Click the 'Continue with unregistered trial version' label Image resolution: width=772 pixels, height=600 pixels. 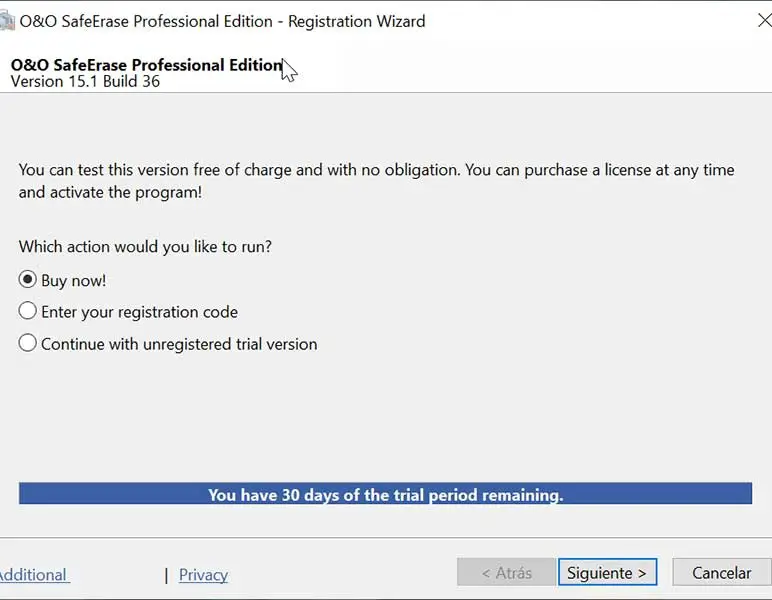click(x=179, y=344)
